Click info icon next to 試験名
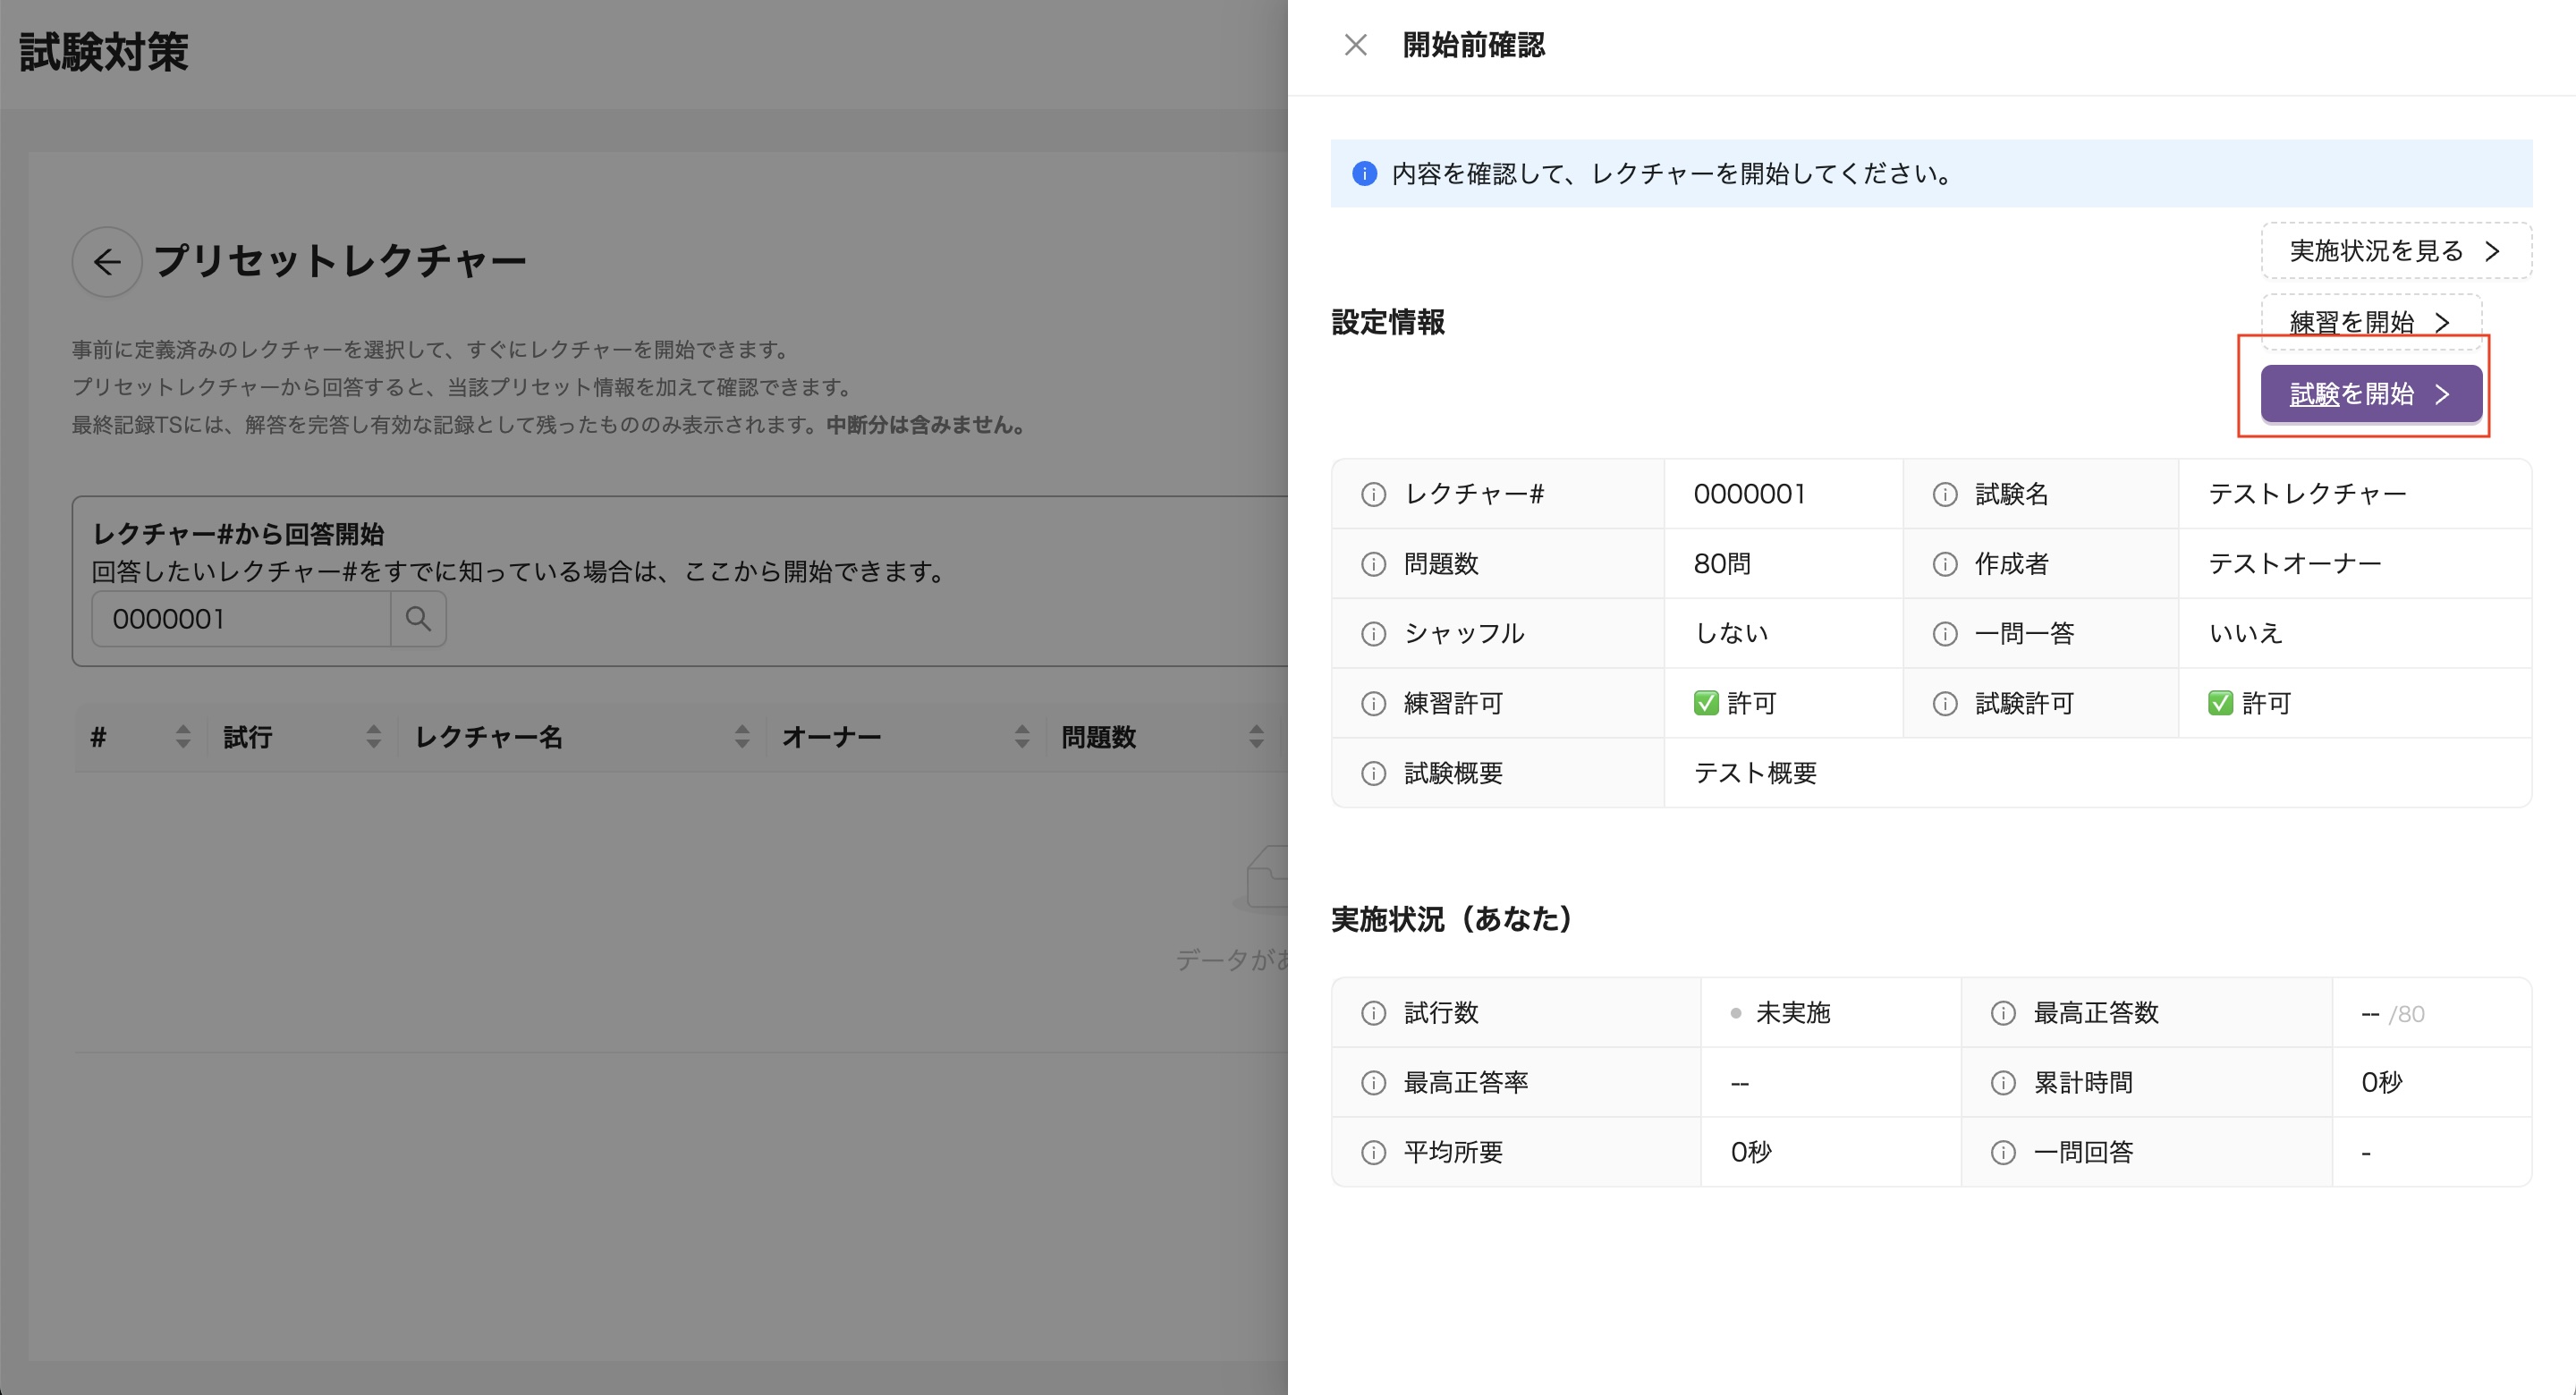This screenshot has height=1395, width=2576. click(x=1945, y=494)
